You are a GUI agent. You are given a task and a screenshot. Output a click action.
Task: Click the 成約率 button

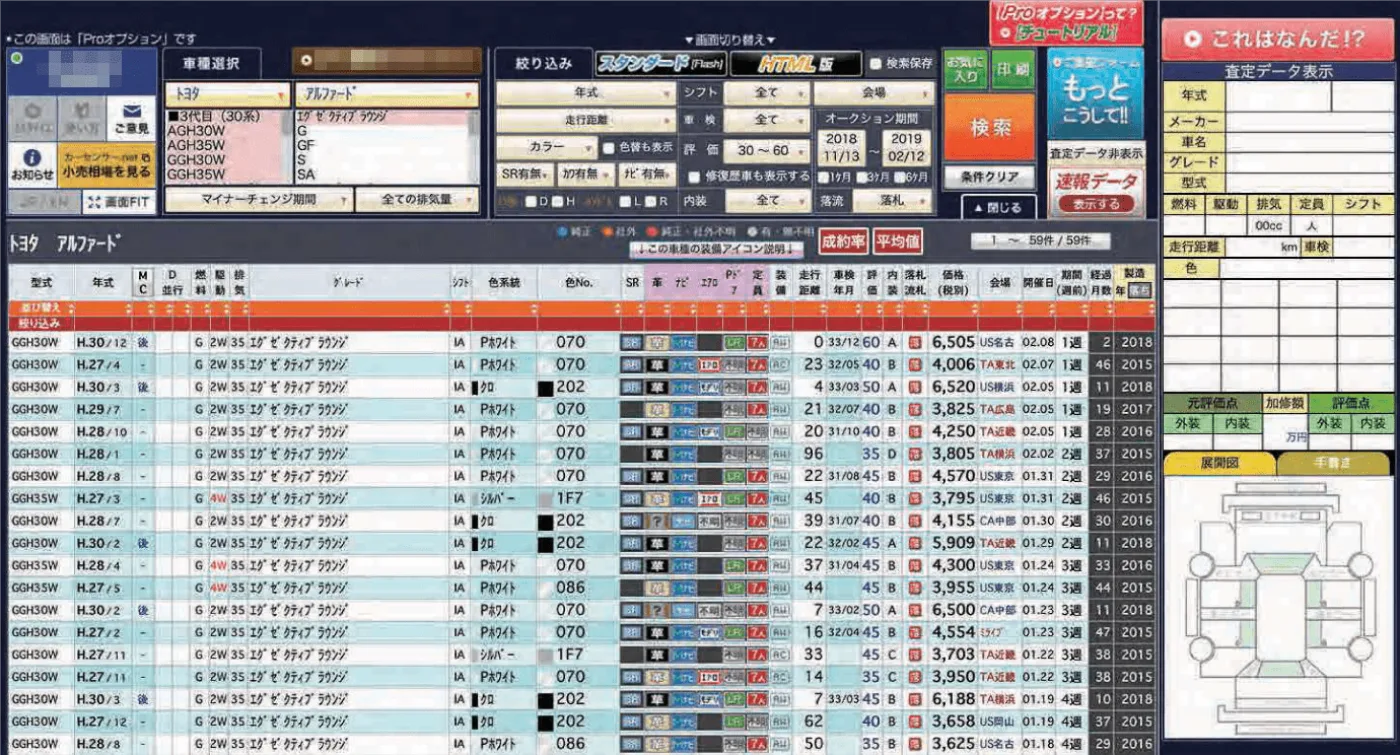click(x=843, y=241)
